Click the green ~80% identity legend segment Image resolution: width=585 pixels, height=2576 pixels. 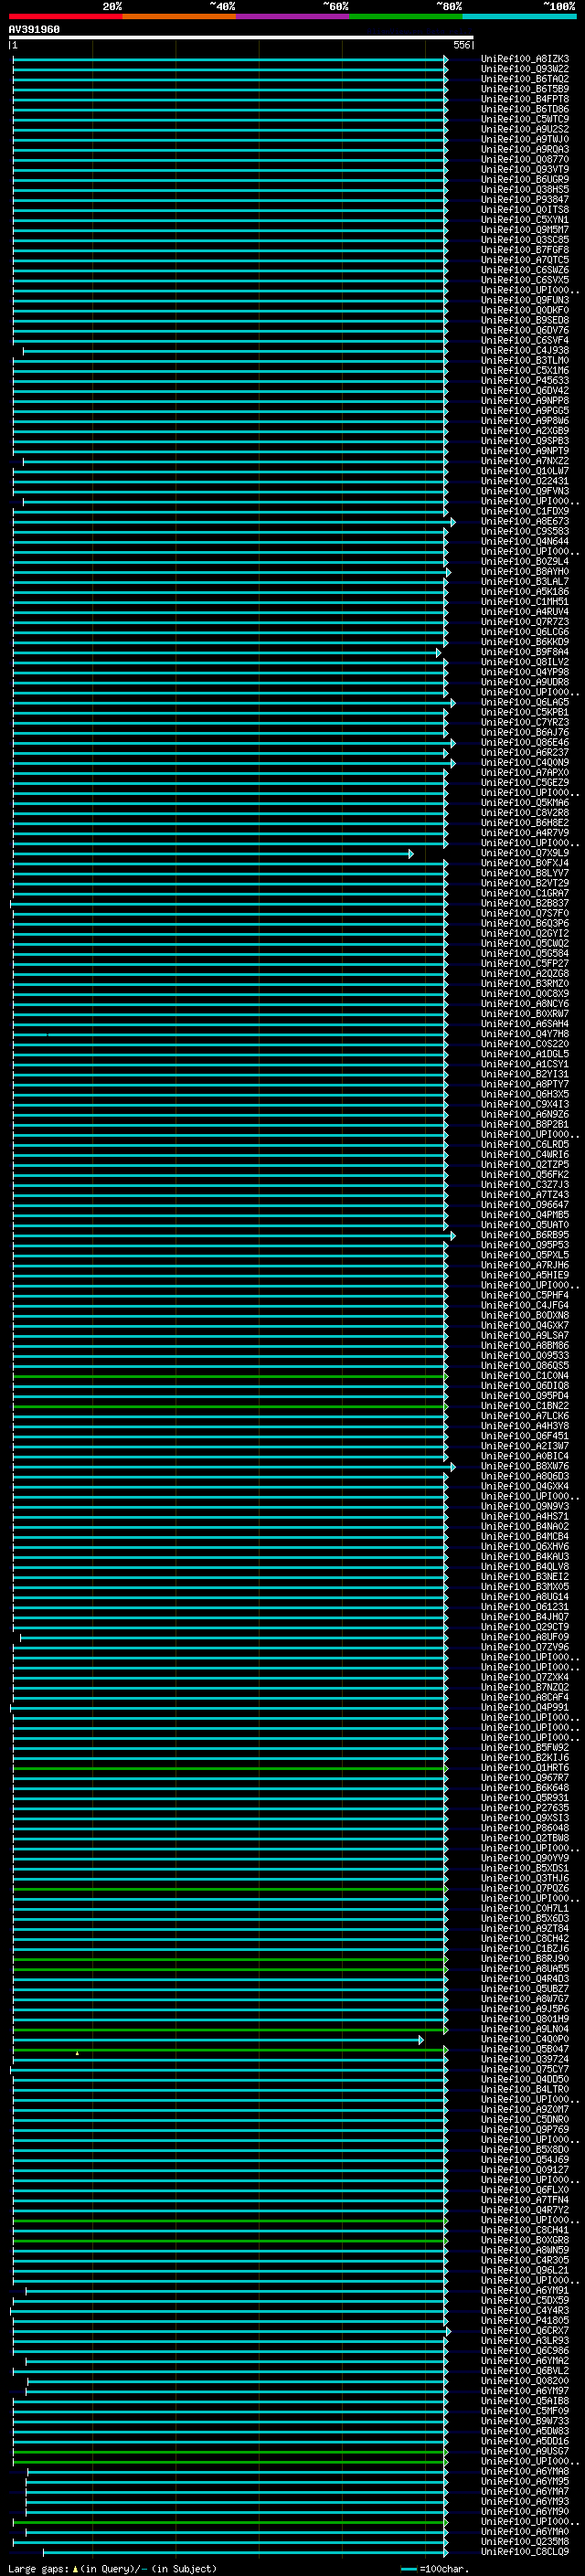pyautogui.click(x=406, y=17)
